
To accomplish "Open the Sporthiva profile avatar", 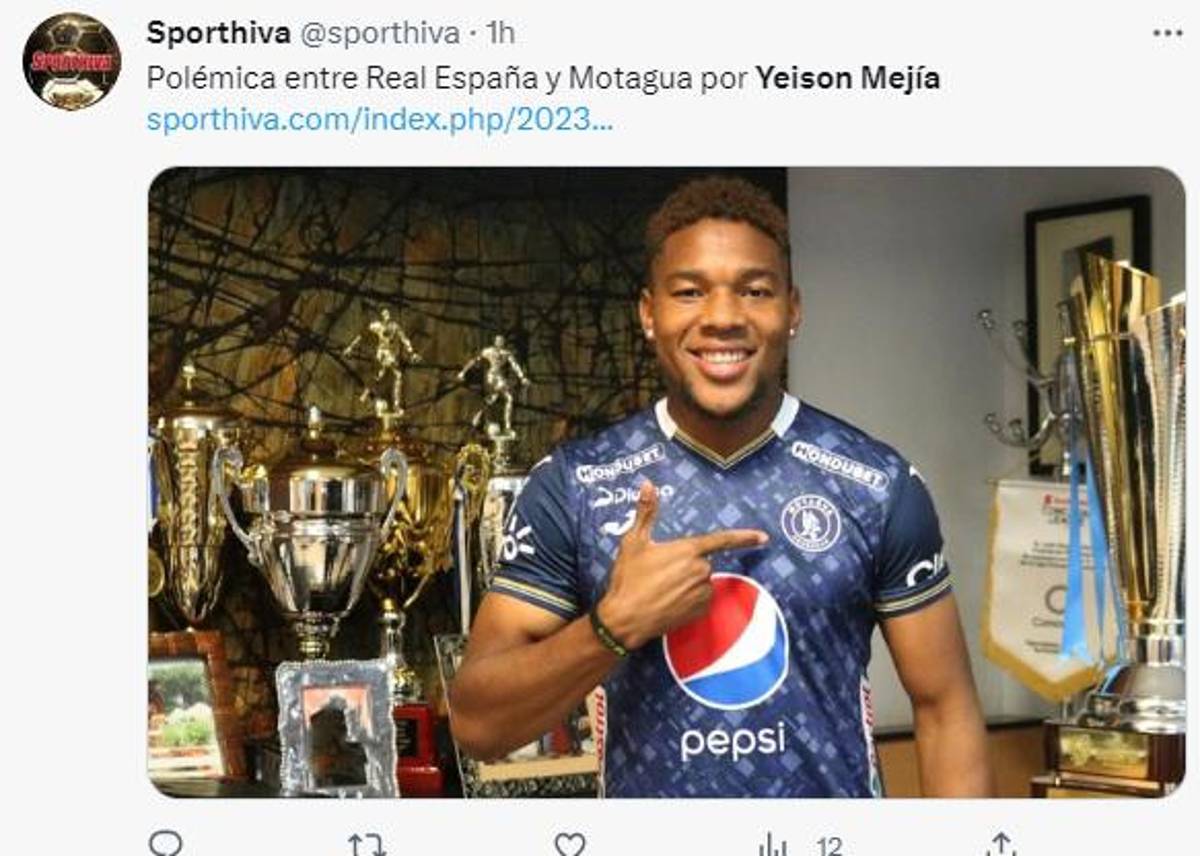I will coord(71,61).
